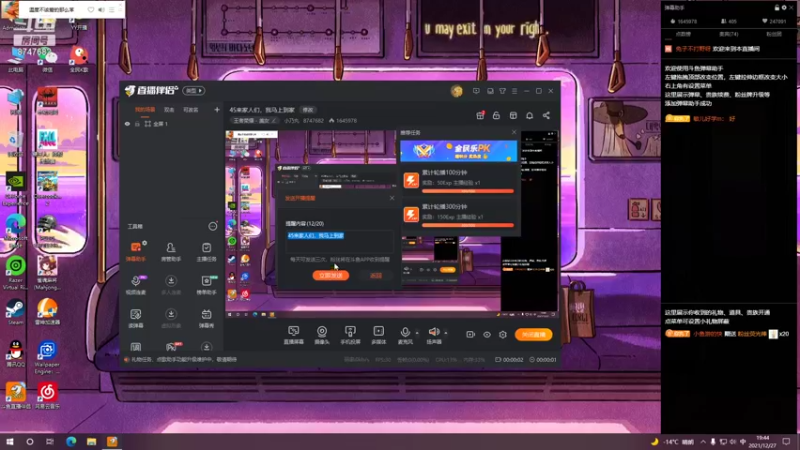Toggle lock icon in danmu assistant window
This screenshot has width=800, height=450.
click(777, 8)
